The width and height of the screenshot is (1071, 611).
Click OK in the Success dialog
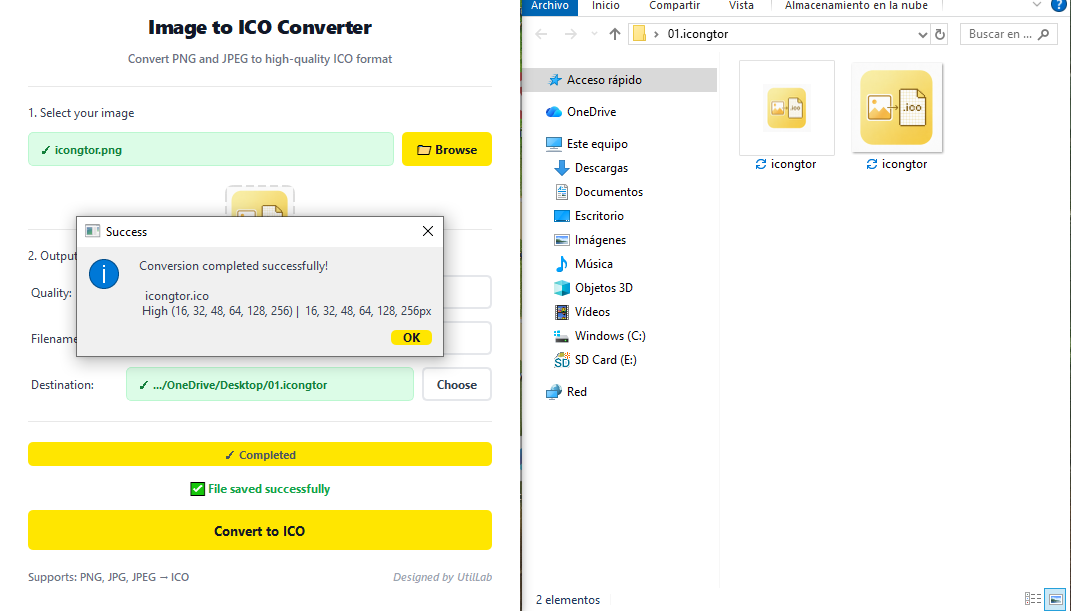point(411,337)
